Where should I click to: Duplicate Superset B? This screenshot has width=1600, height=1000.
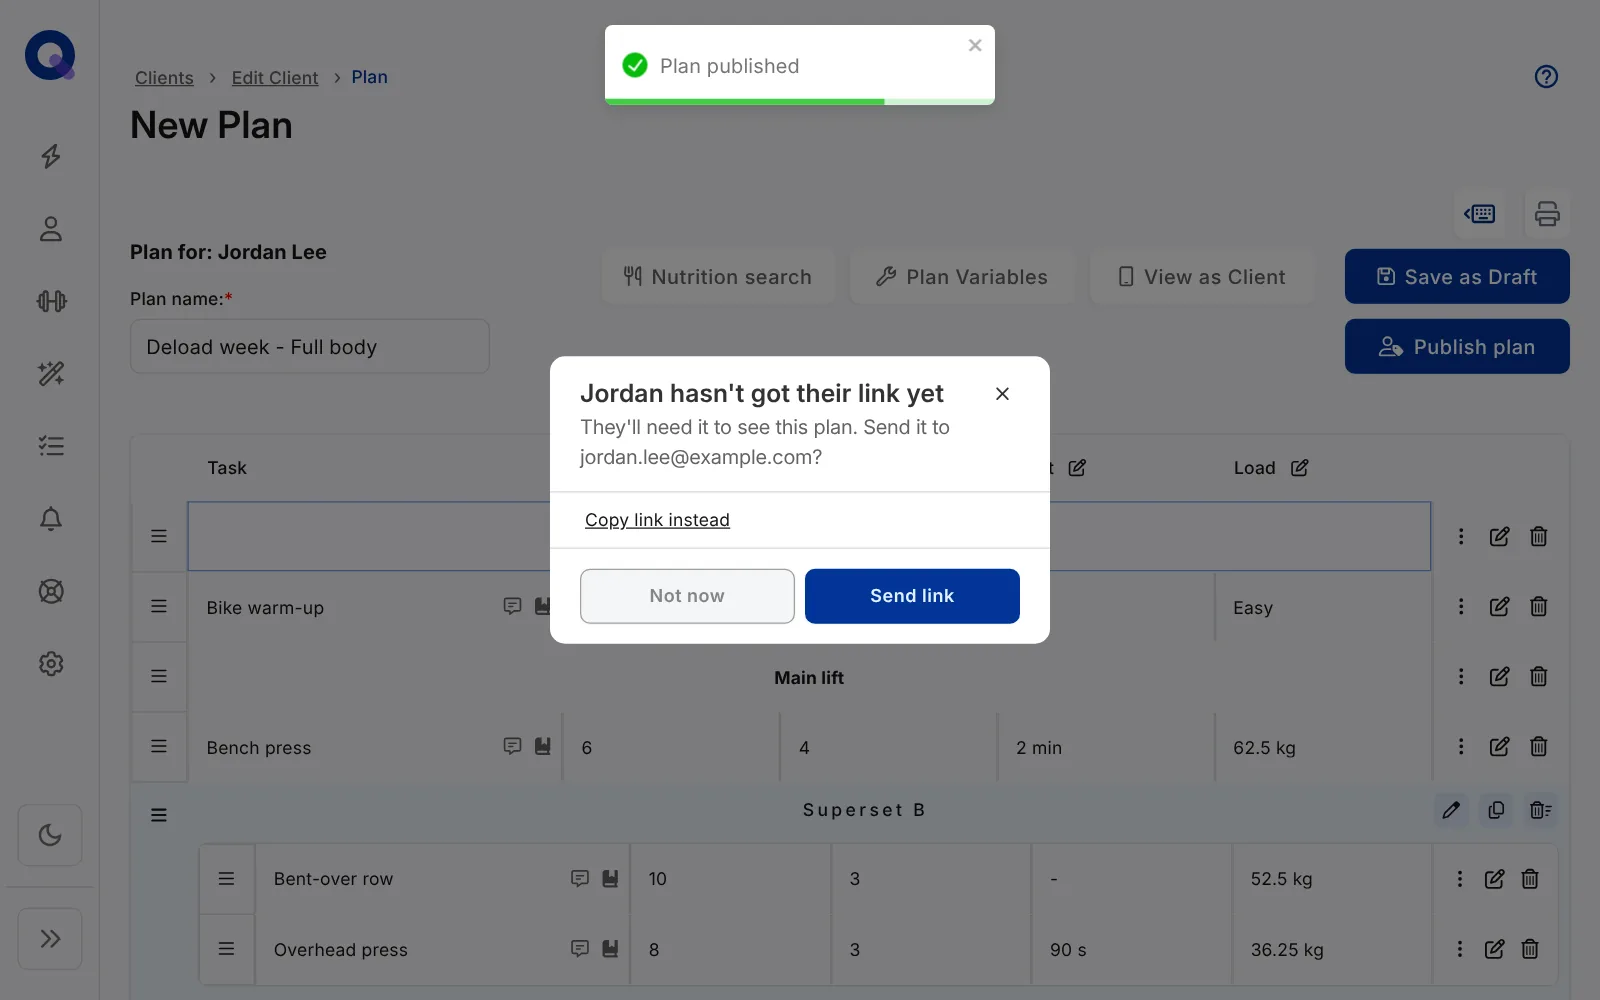click(1496, 810)
